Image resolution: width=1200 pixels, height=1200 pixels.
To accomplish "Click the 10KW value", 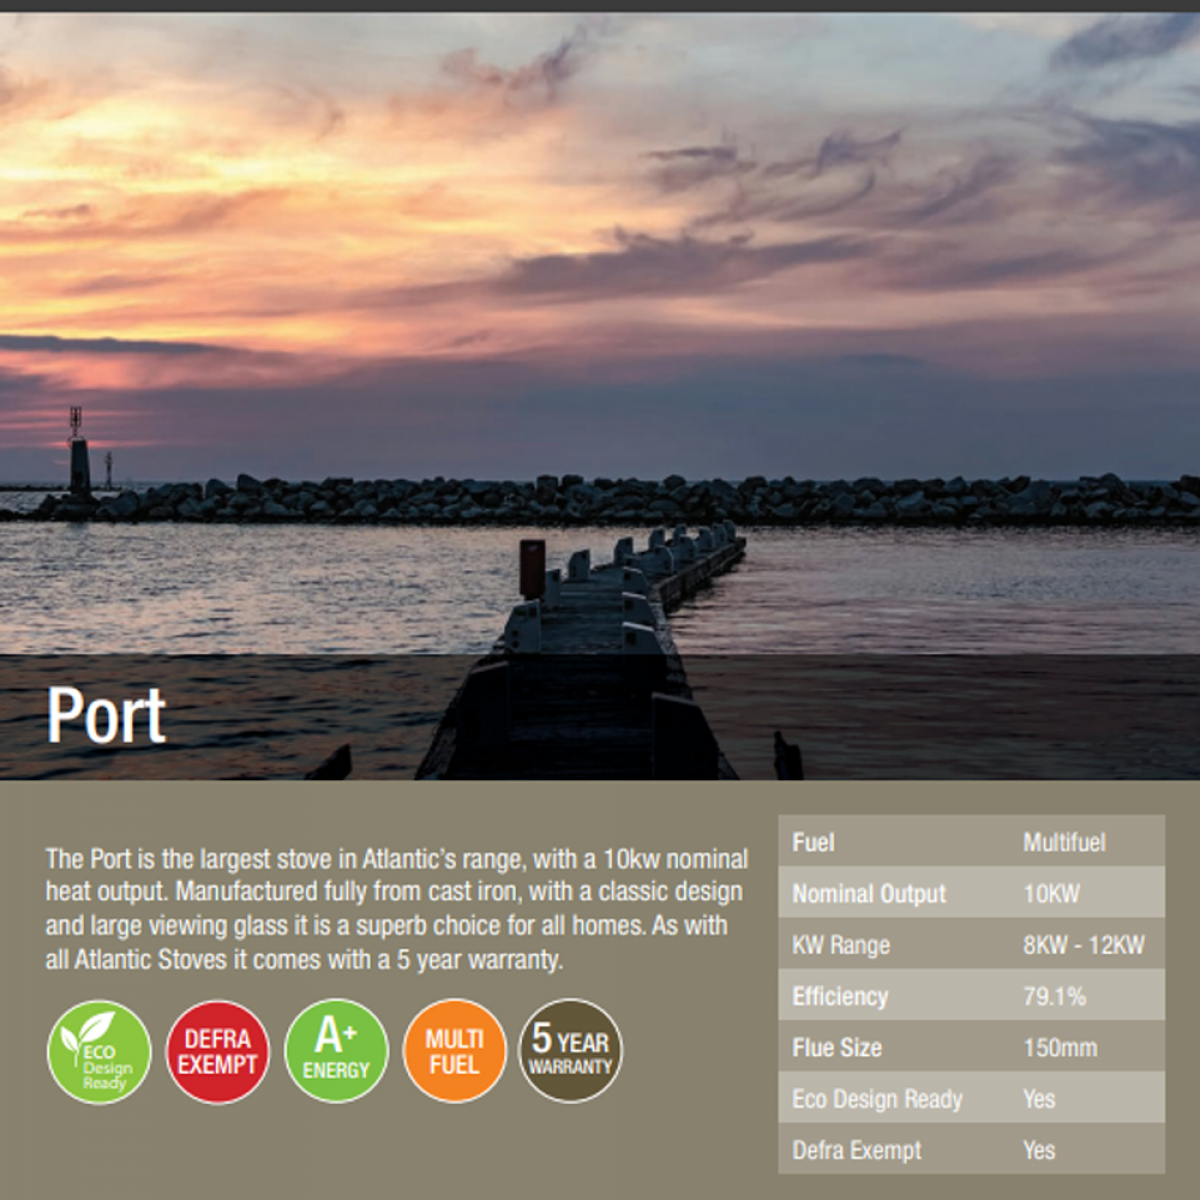I will click(x=1051, y=894).
